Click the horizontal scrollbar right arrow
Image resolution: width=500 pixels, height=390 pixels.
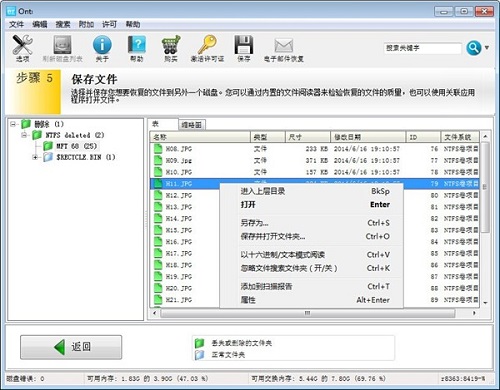coord(474,313)
